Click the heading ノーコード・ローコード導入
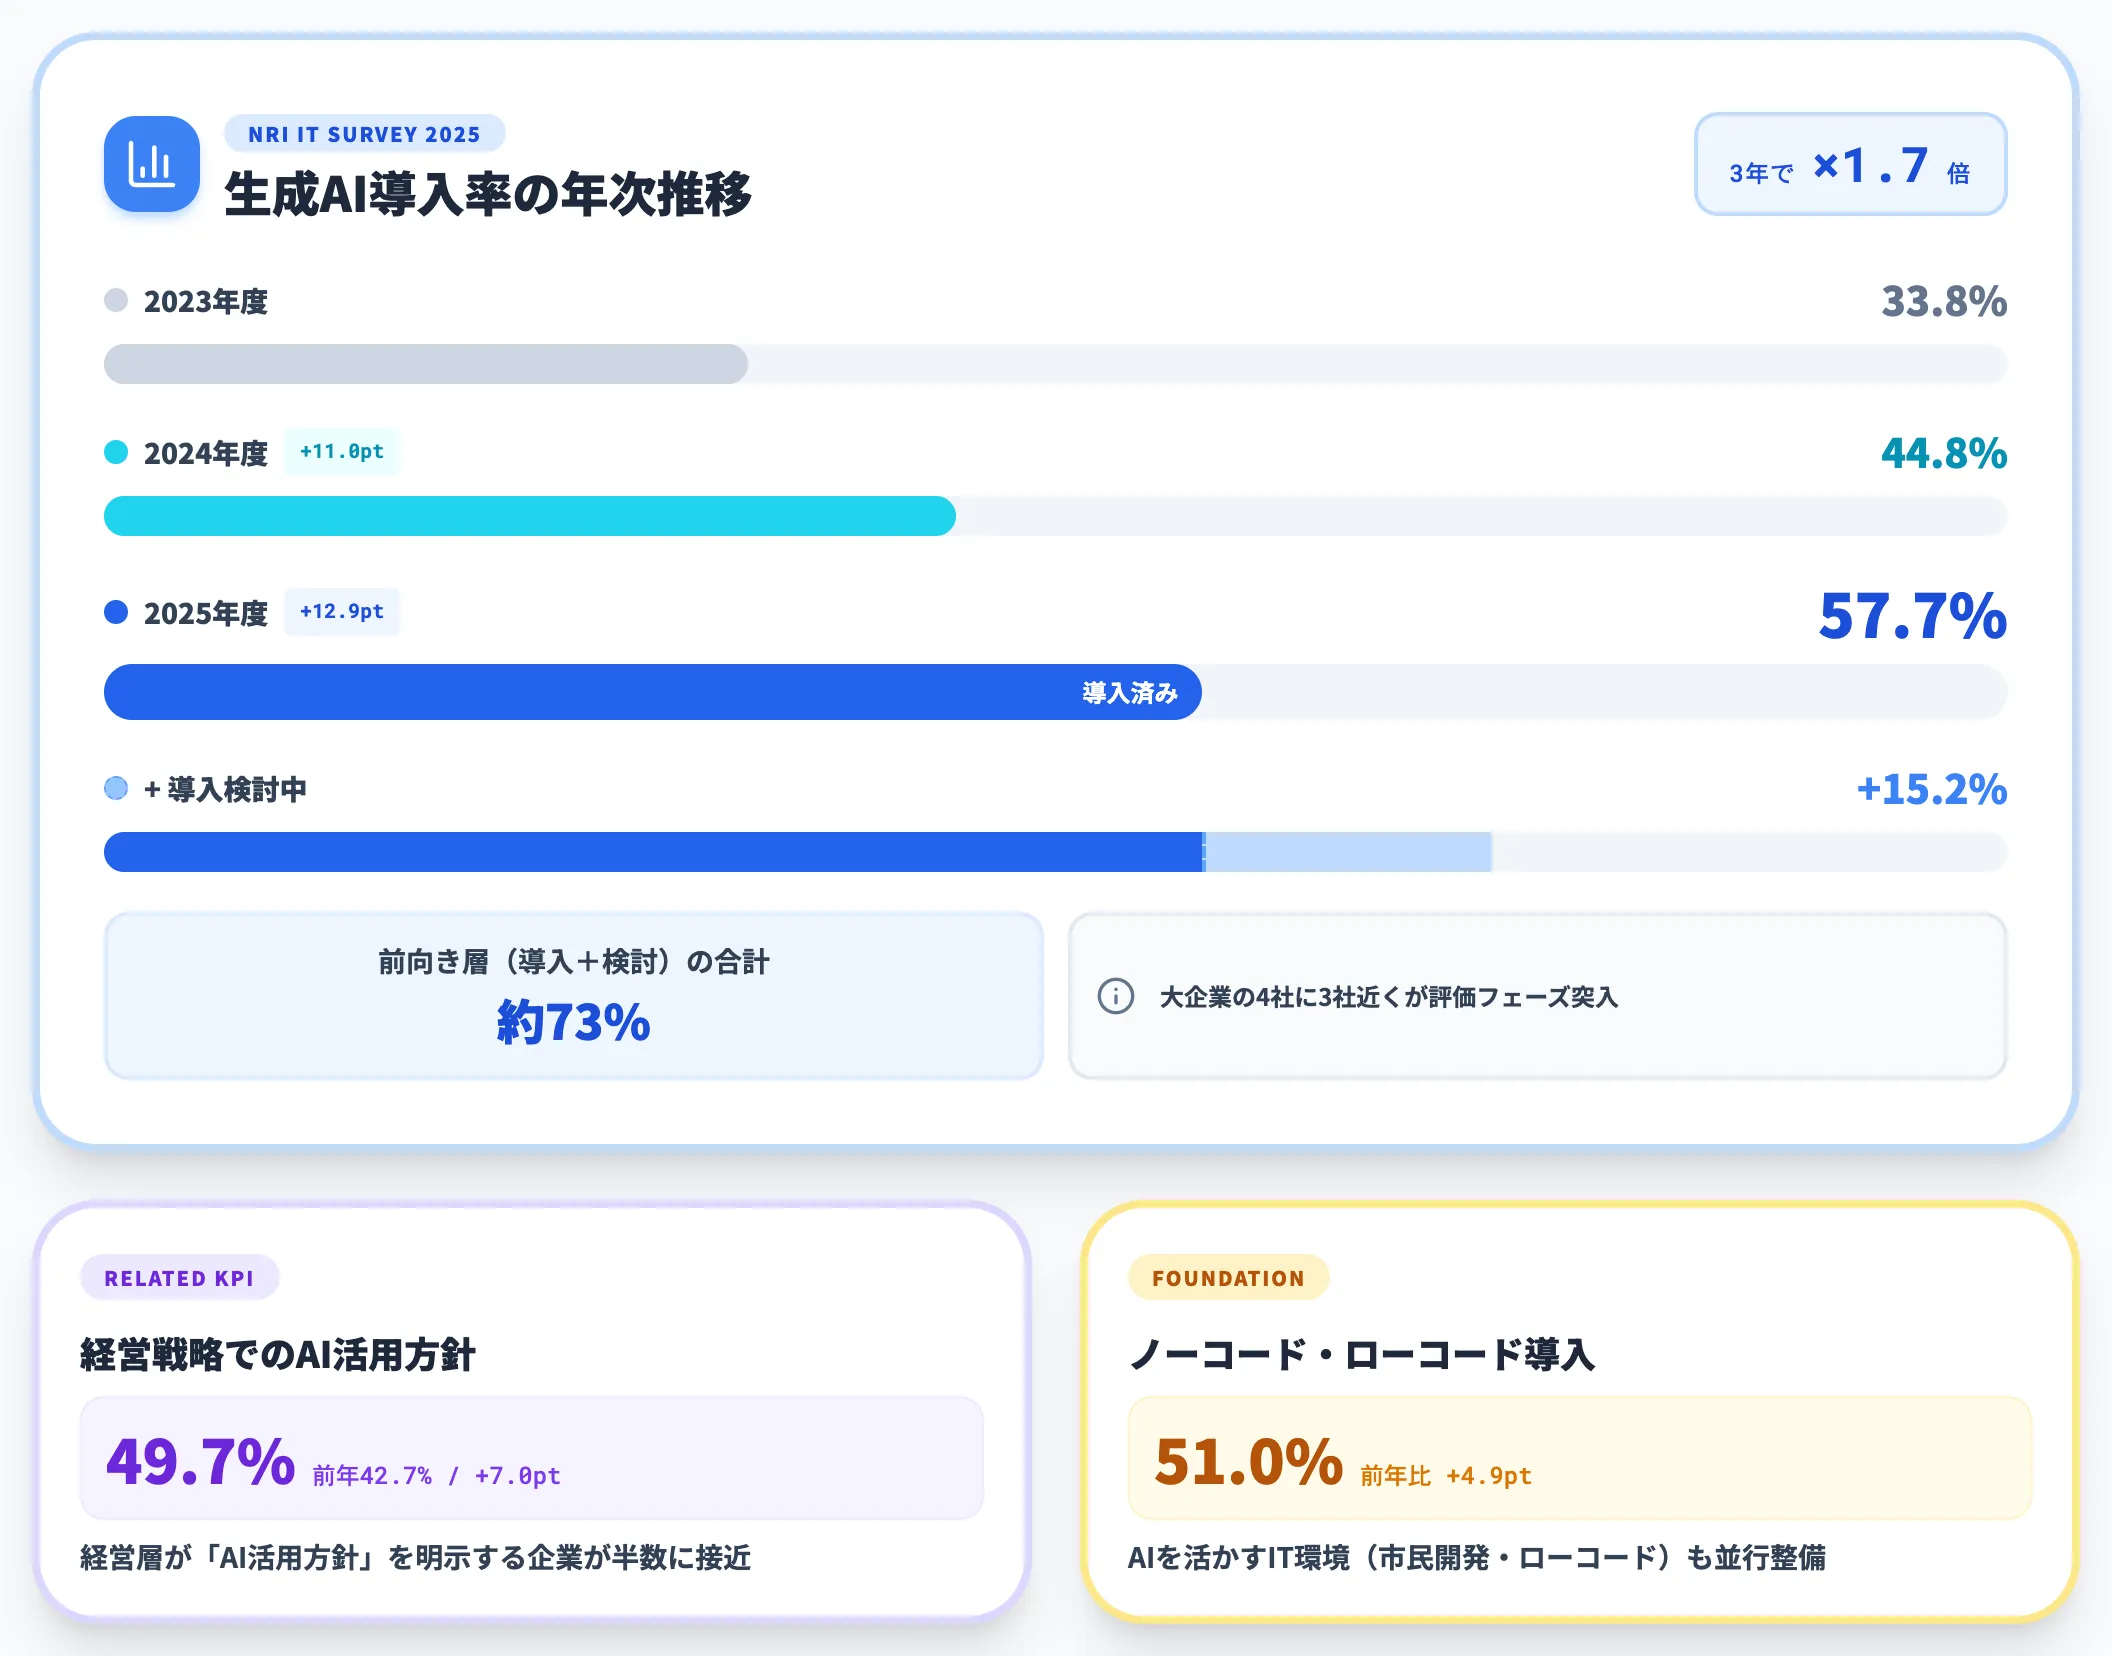The image size is (2112, 1656). click(1362, 1355)
